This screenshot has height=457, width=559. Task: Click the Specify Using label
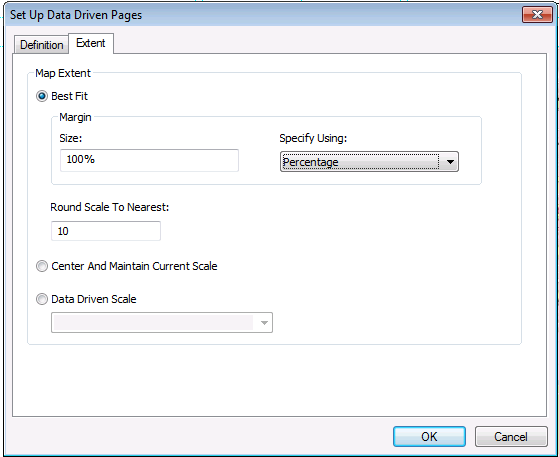[313, 138]
